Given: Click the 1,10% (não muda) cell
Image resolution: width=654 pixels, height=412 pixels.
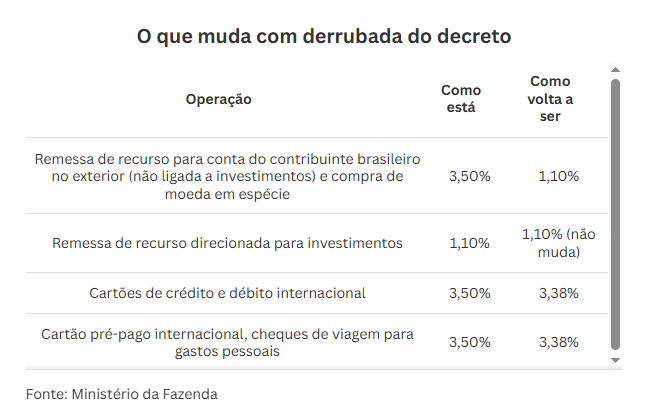Looking at the screenshot, I should pyautogui.click(x=558, y=243).
